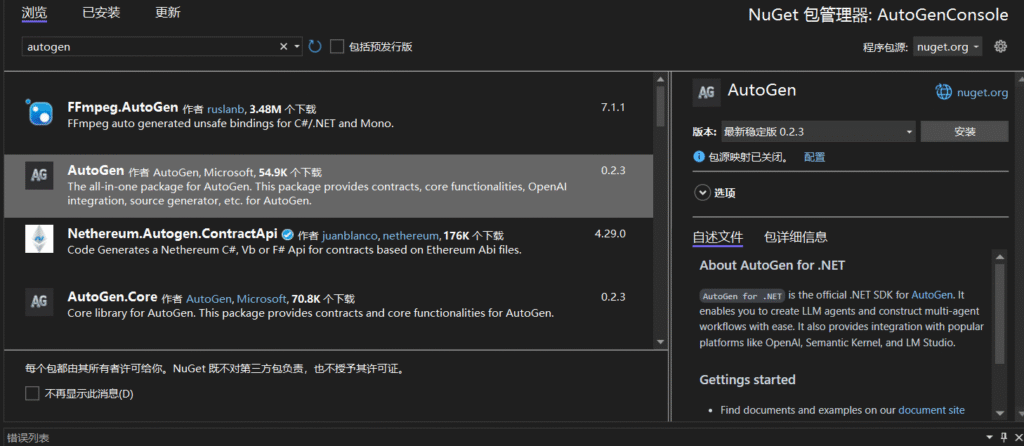This screenshot has width=1024, height=446.
Task: Click the Nethereum package logo icon
Action: point(39,239)
